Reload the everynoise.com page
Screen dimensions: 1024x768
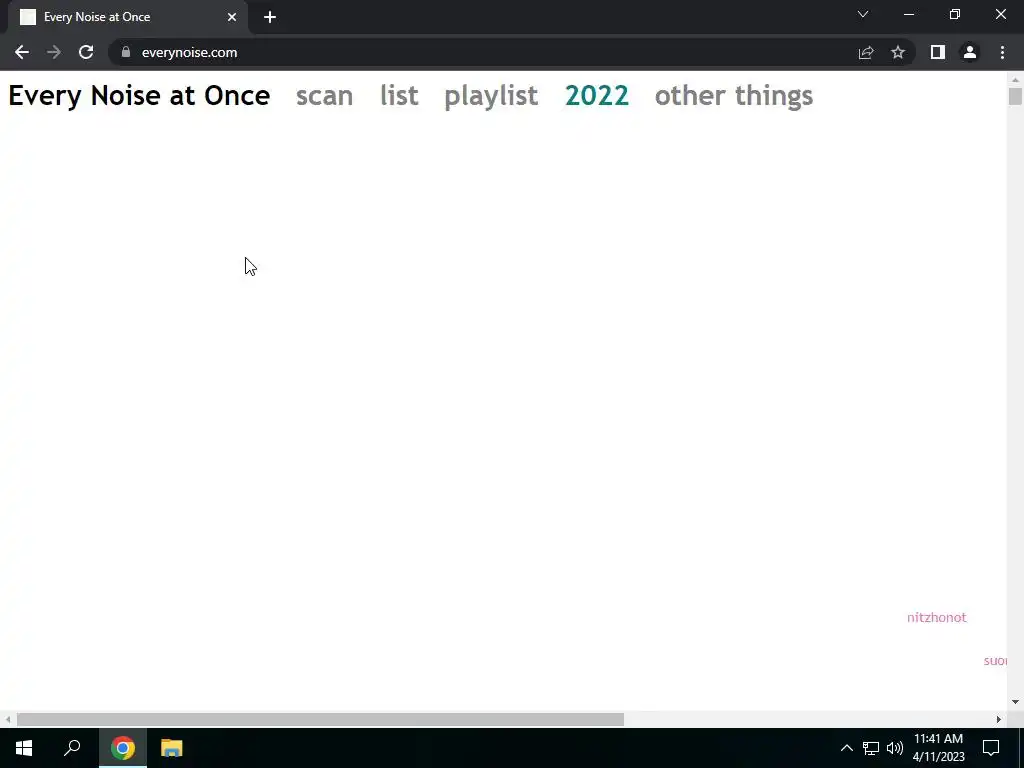click(86, 52)
